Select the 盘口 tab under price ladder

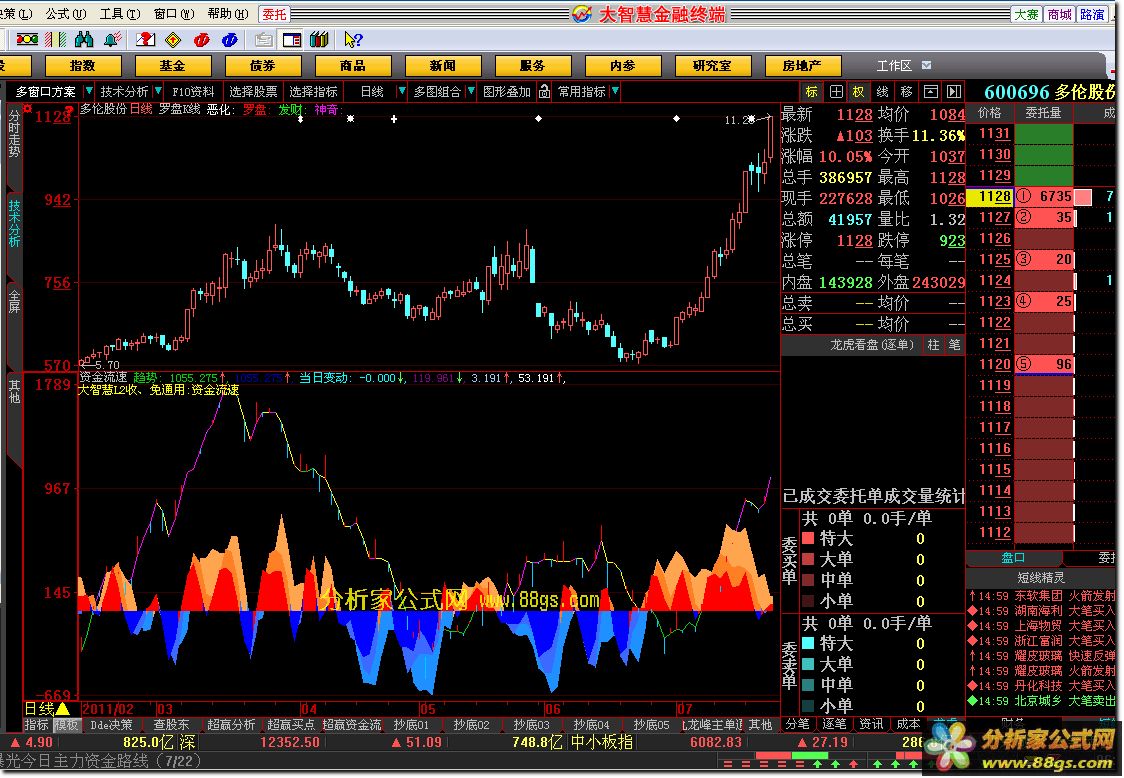1014,557
